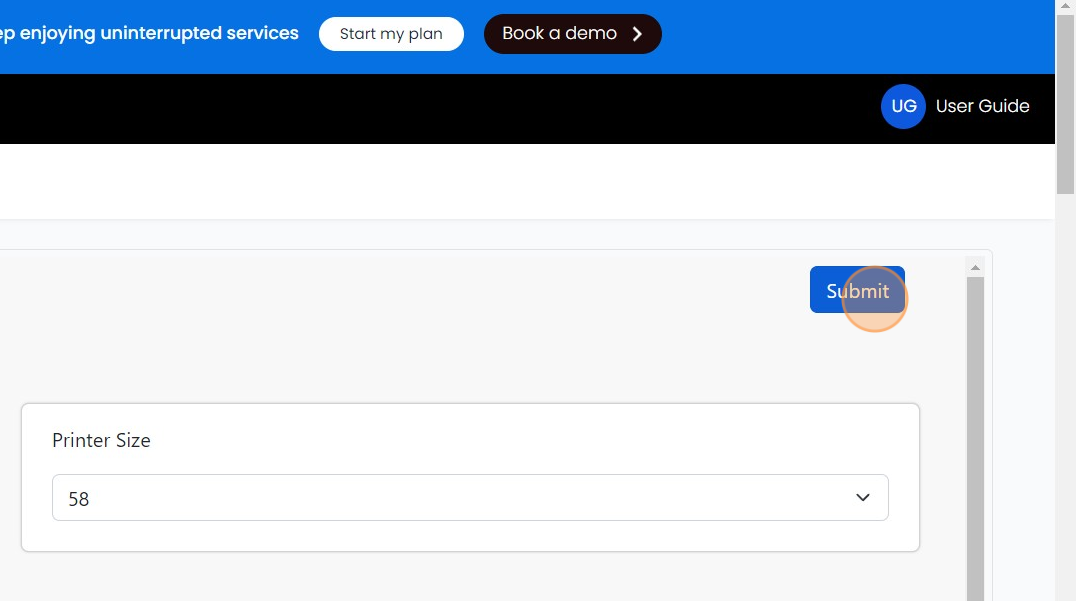Click the Printer Size label
The height and width of the screenshot is (601, 1076).
point(101,440)
